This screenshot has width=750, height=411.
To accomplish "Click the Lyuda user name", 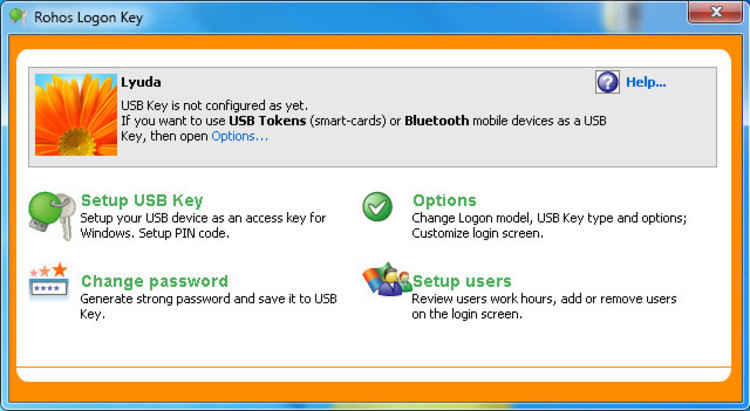I will tap(141, 82).
